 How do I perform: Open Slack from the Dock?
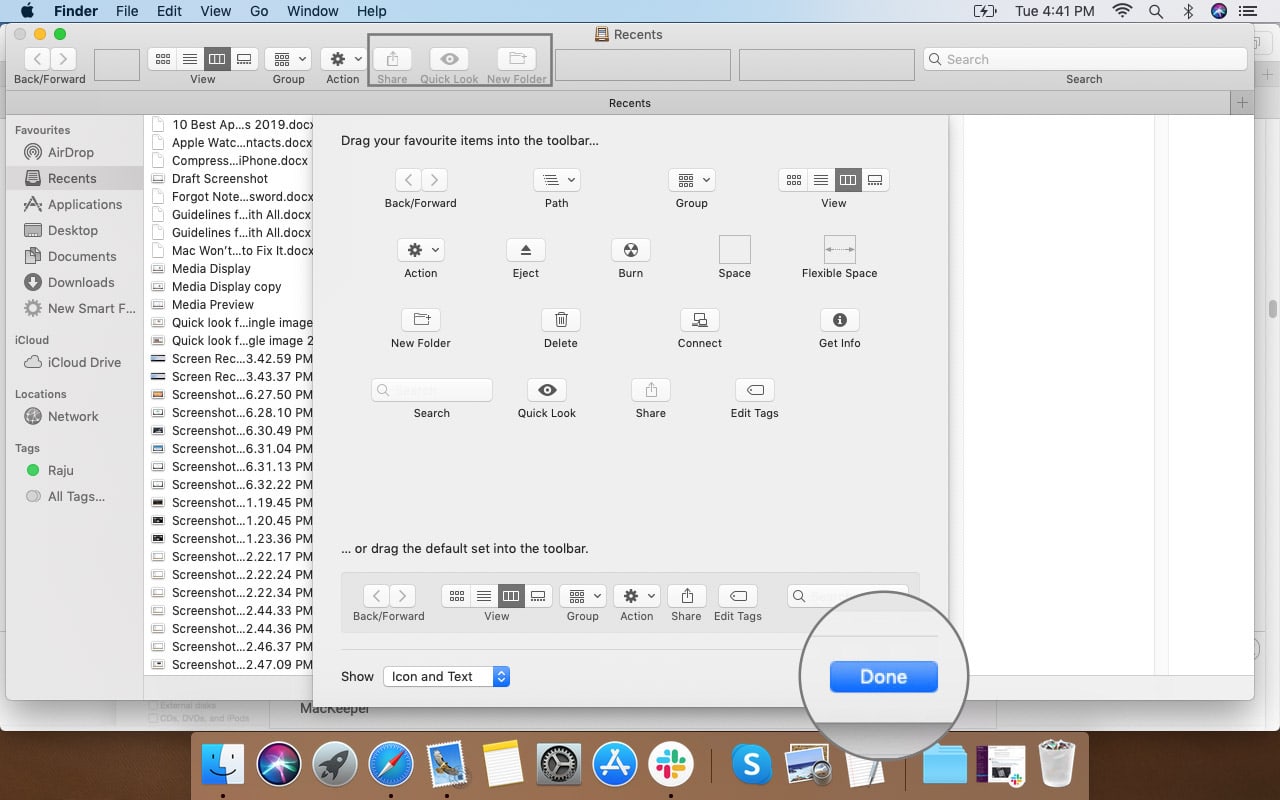671,764
